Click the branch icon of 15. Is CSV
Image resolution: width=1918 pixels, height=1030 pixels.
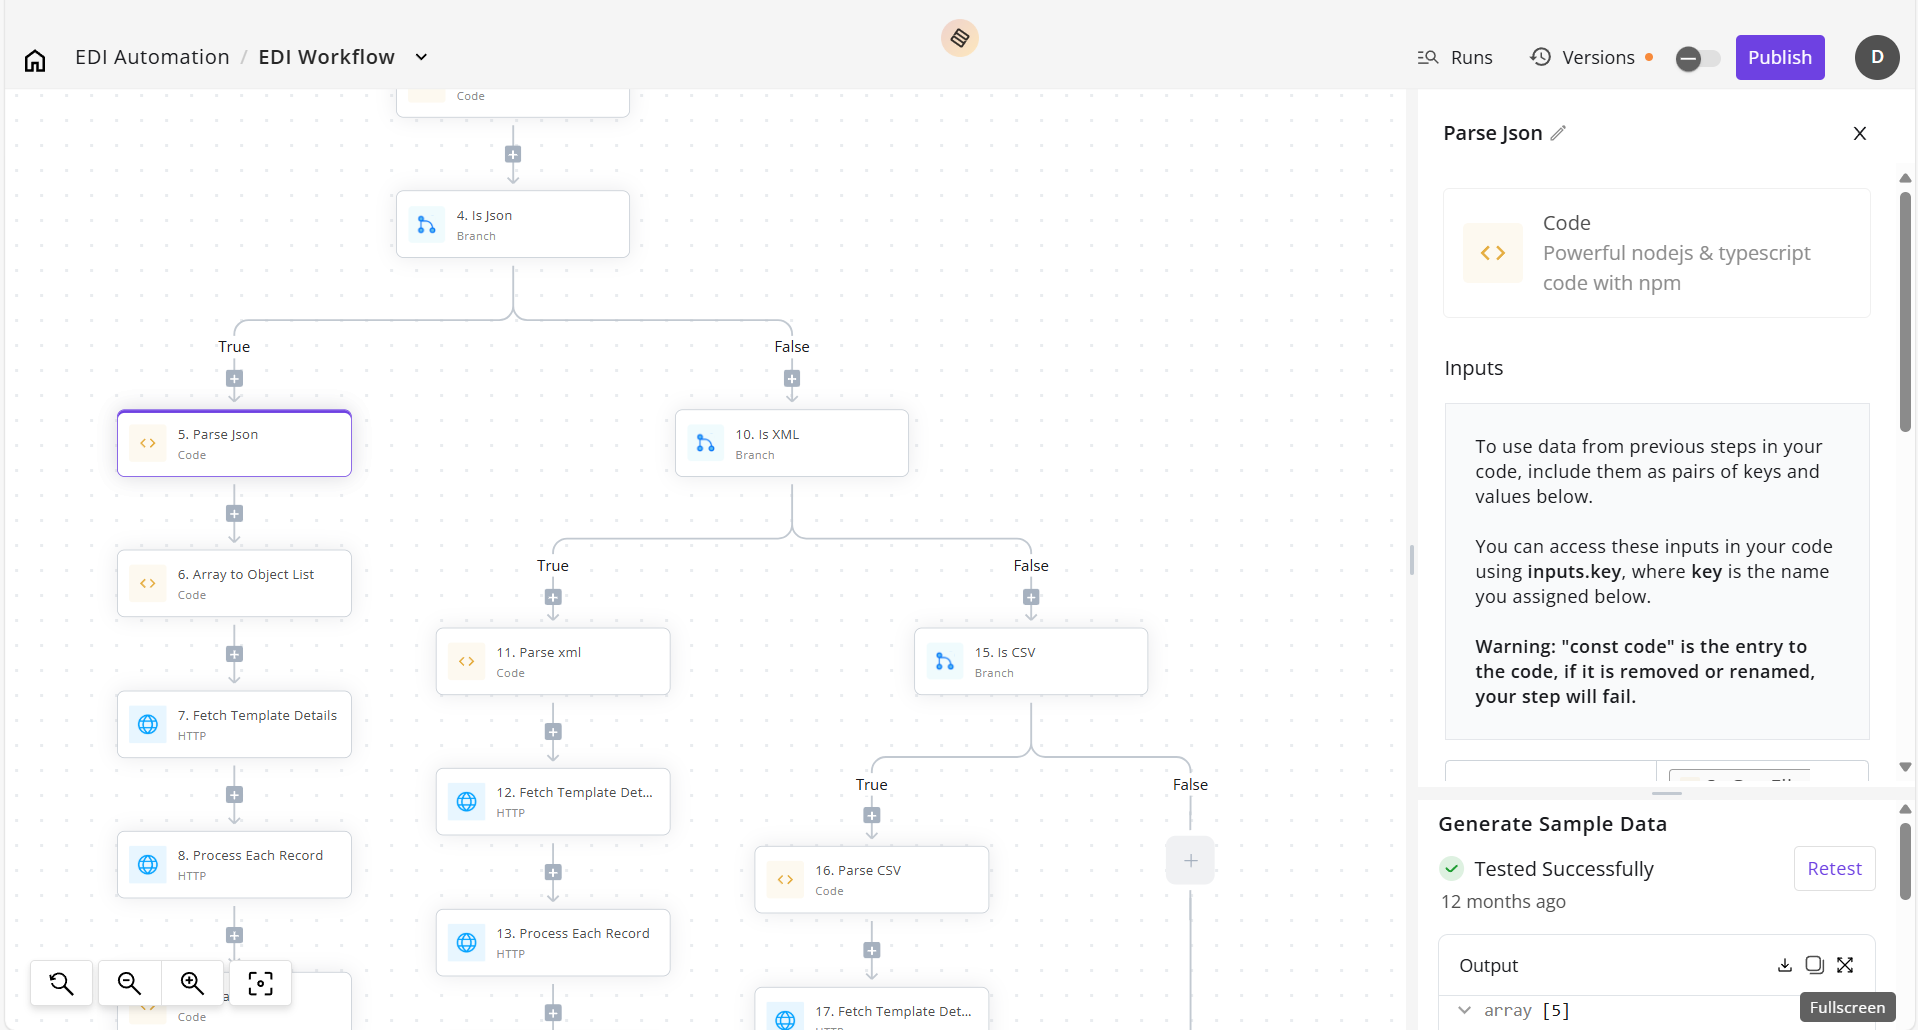point(945,661)
